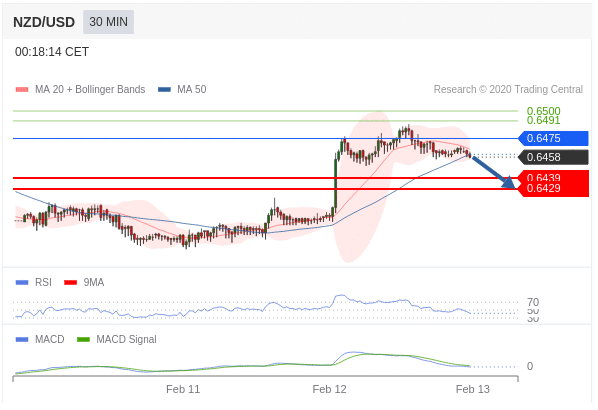The image size is (598, 410).
Task: Click the 0.6500 resistance level label
Action: pos(543,111)
